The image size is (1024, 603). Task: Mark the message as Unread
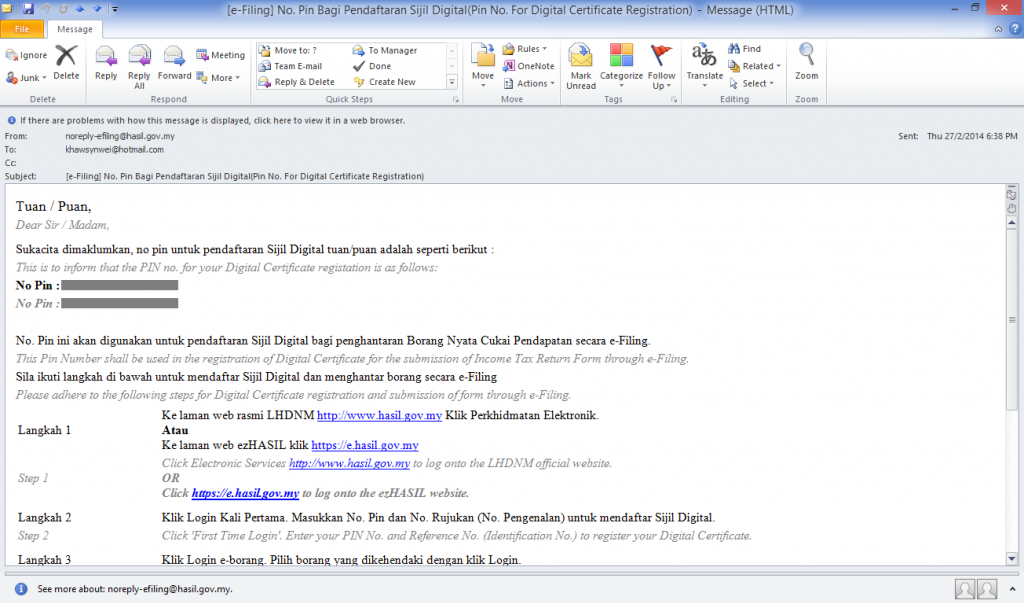click(581, 66)
